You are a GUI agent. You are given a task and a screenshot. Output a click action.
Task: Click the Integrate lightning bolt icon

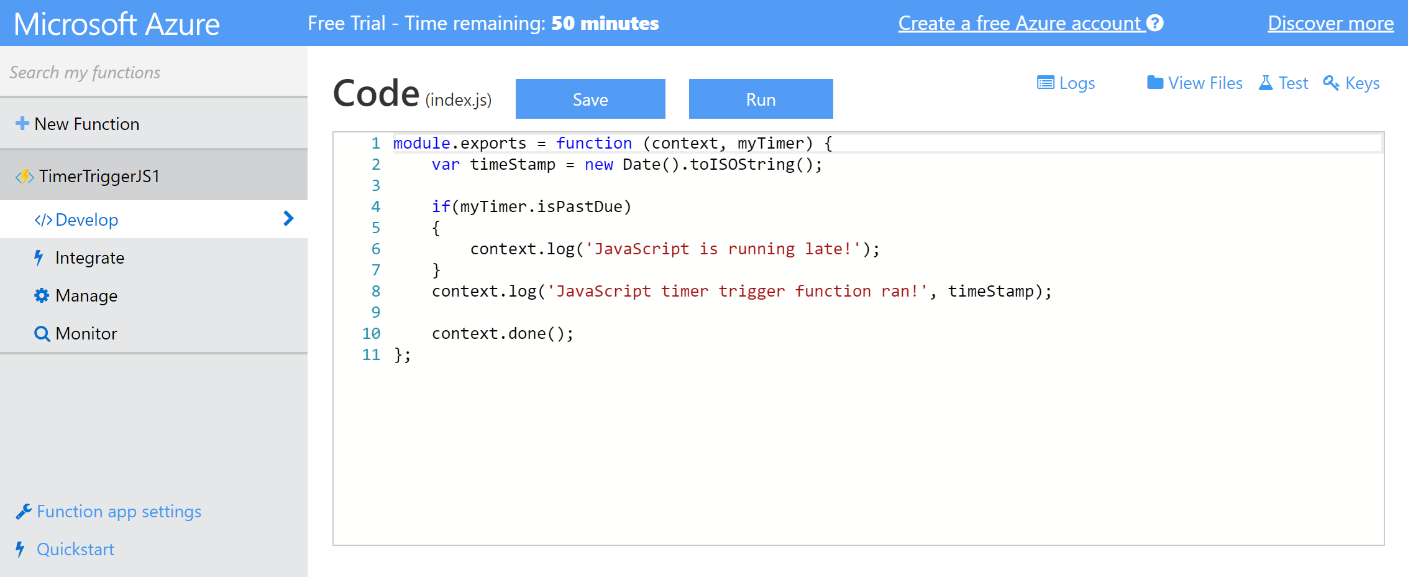pyautogui.click(x=40, y=258)
